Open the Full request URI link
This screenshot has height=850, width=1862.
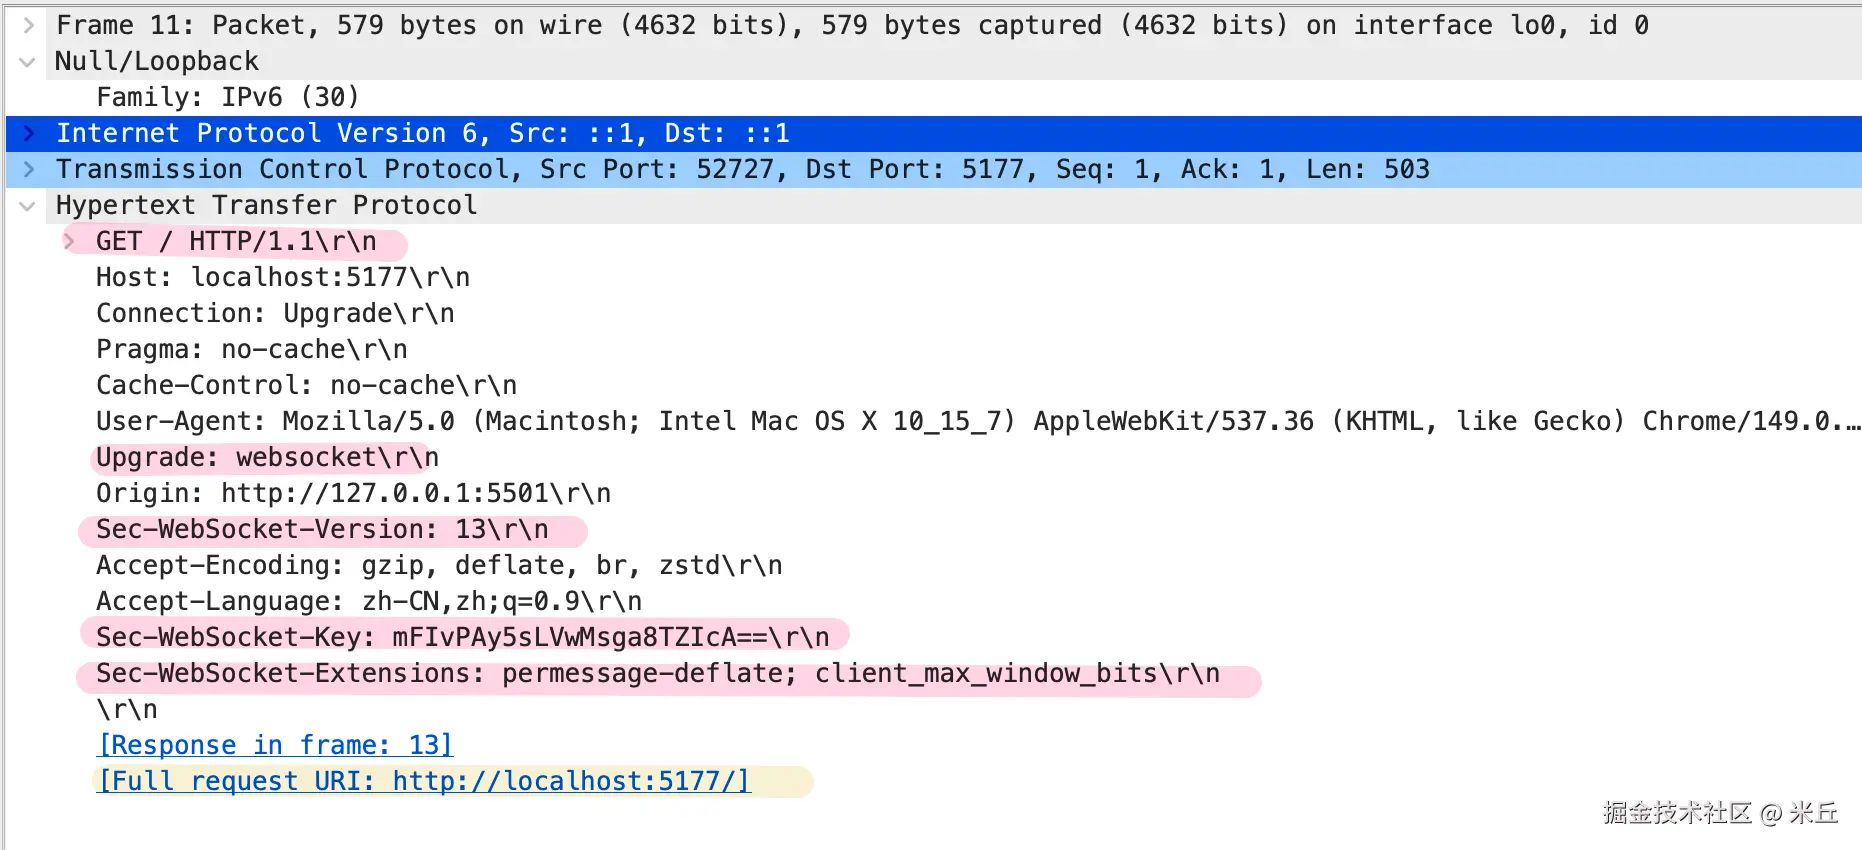[424, 781]
